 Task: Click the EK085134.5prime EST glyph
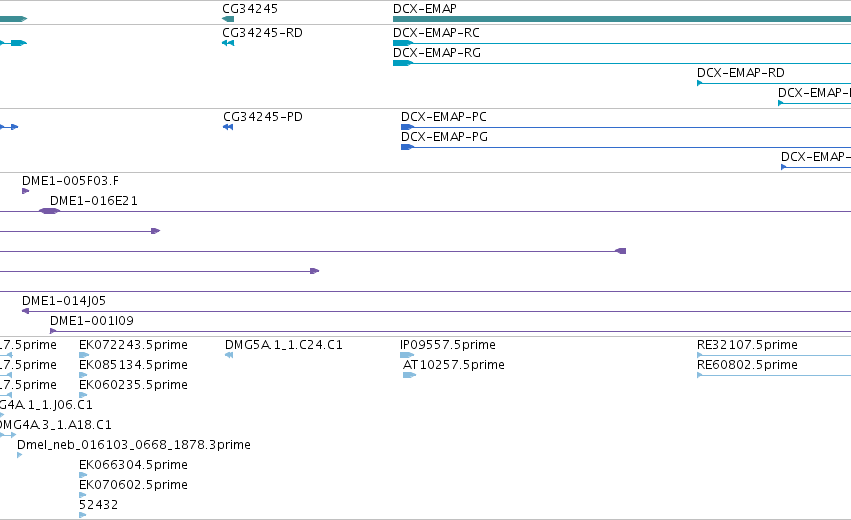[x=83, y=375]
